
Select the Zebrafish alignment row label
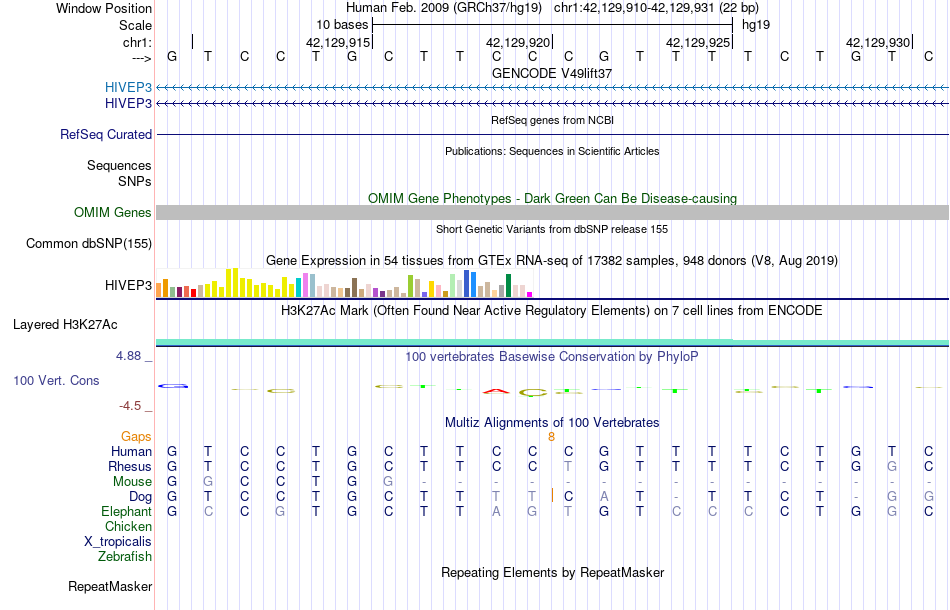click(x=125, y=556)
